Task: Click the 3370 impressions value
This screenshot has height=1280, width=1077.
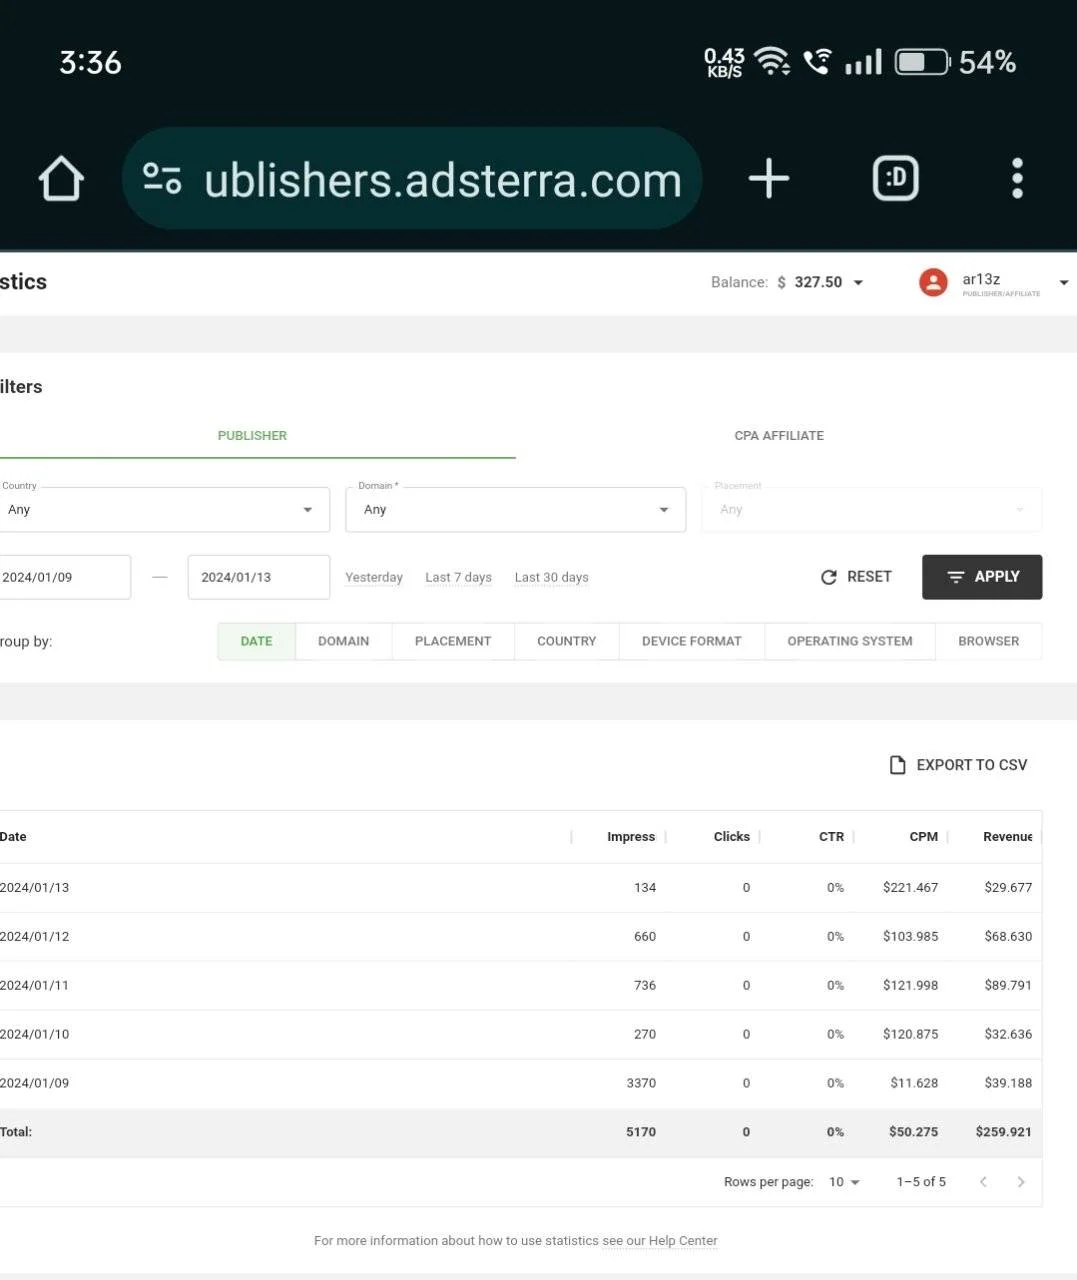Action: [x=641, y=1084]
